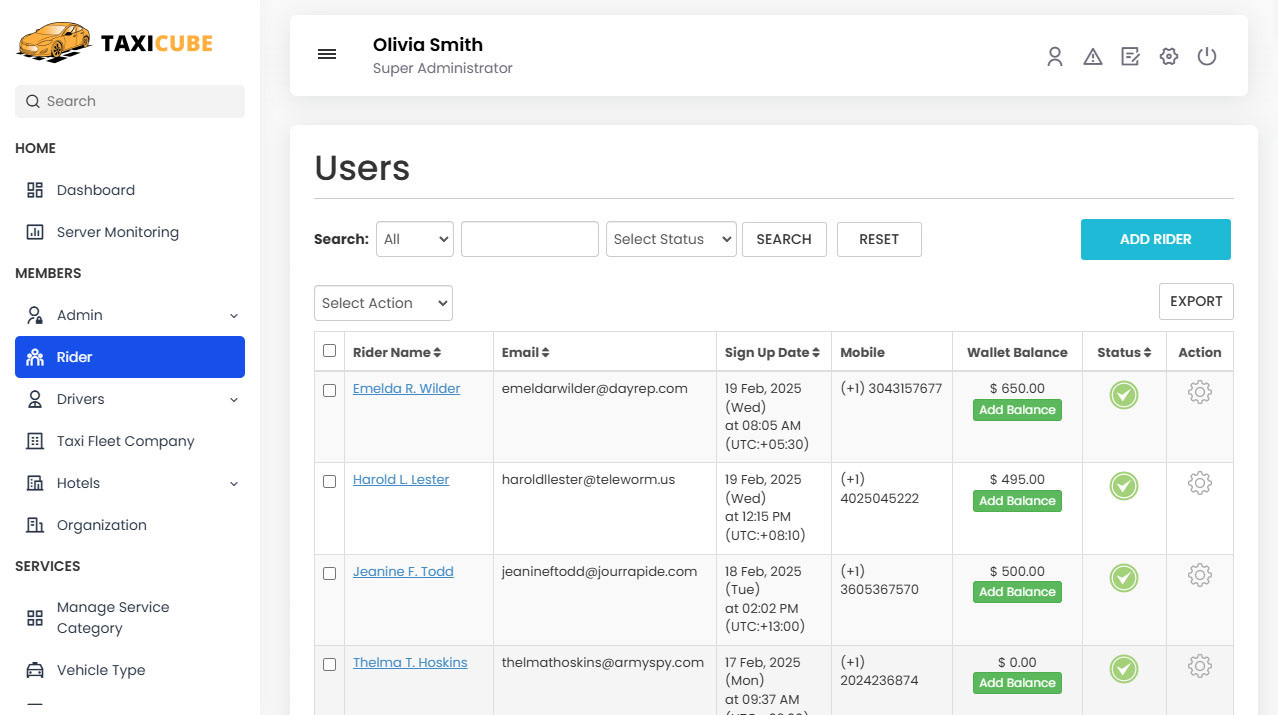Click the warning alerts icon in the header
Image resolution: width=1278 pixels, height=715 pixels.
[x=1092, y=56]
